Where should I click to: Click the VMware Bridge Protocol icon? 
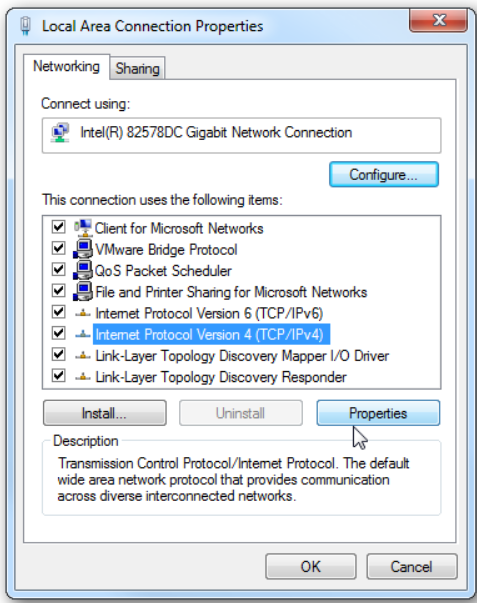pyautogui.click(x=83, y=249)
